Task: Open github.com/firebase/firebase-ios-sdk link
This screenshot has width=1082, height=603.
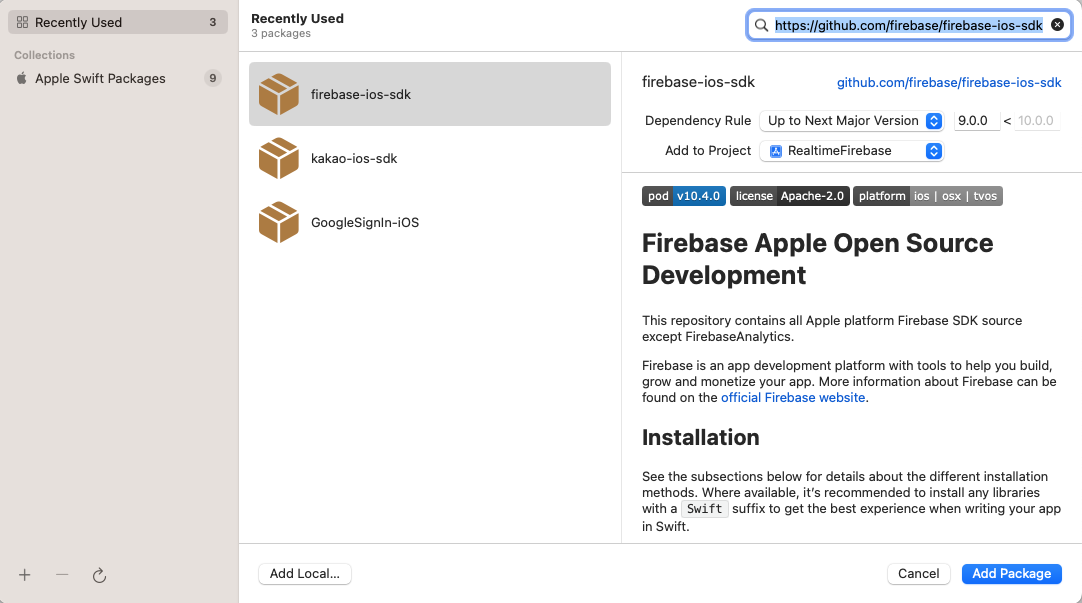Action: (x=949, y=83)
